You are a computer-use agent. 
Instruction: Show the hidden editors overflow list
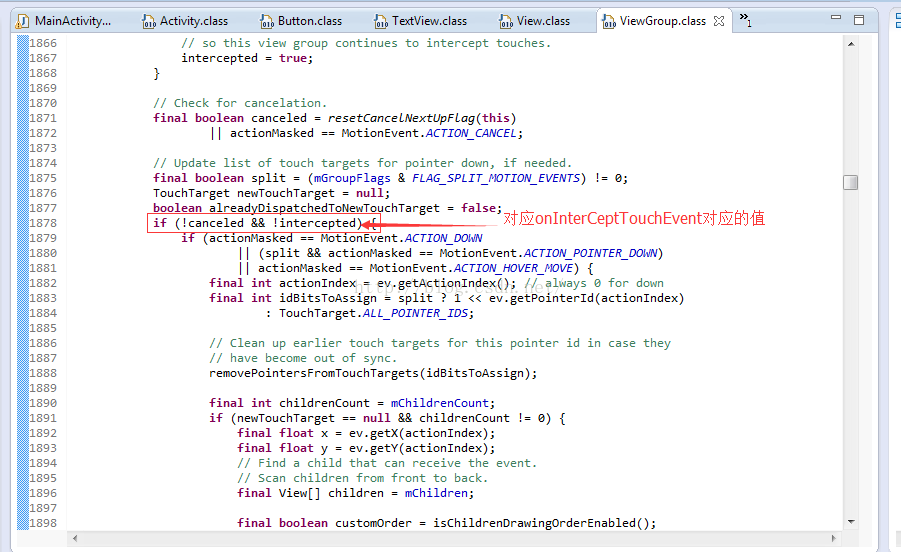point(745,19)
